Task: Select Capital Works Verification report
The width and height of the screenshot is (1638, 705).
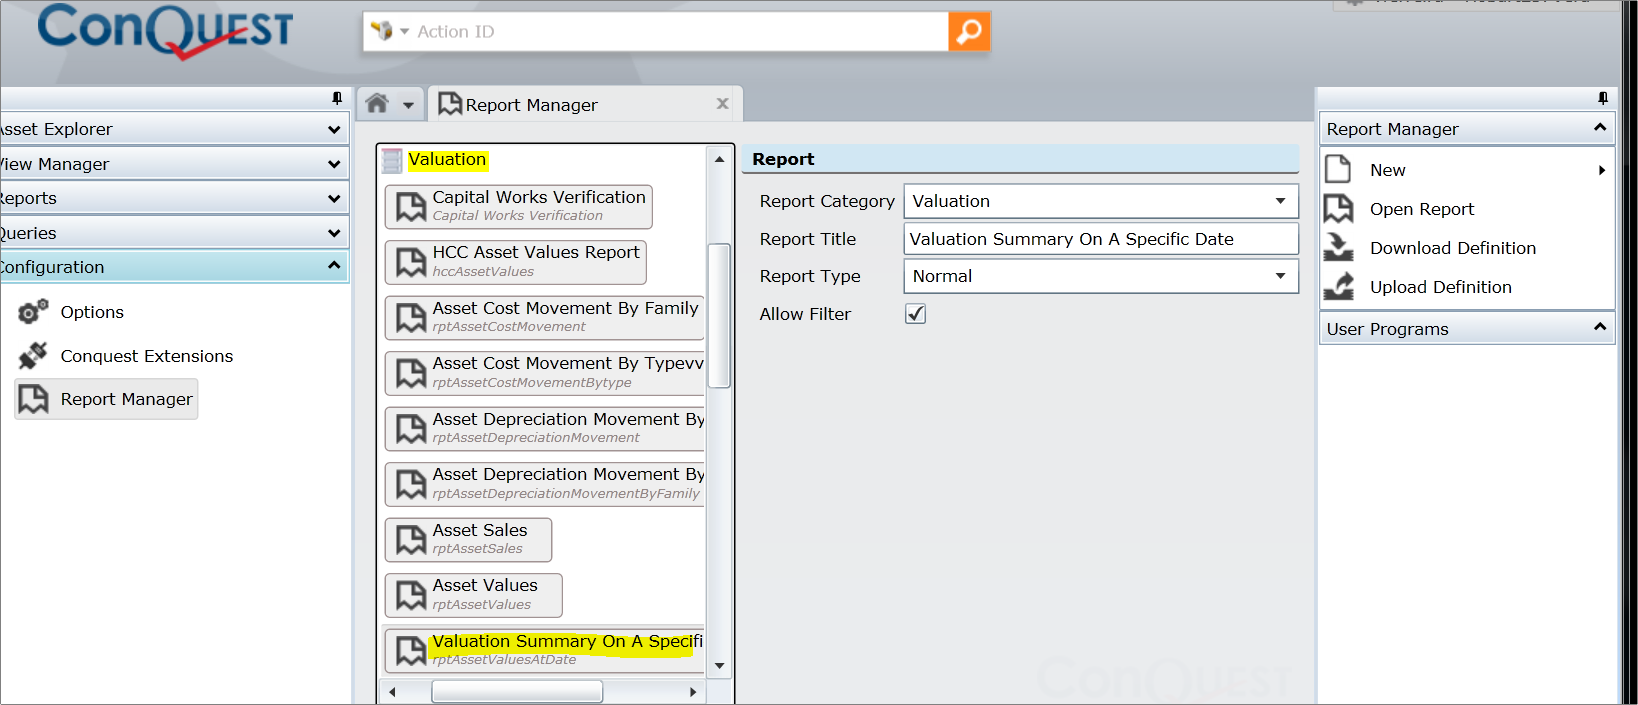Action: [x=519, y=206]
